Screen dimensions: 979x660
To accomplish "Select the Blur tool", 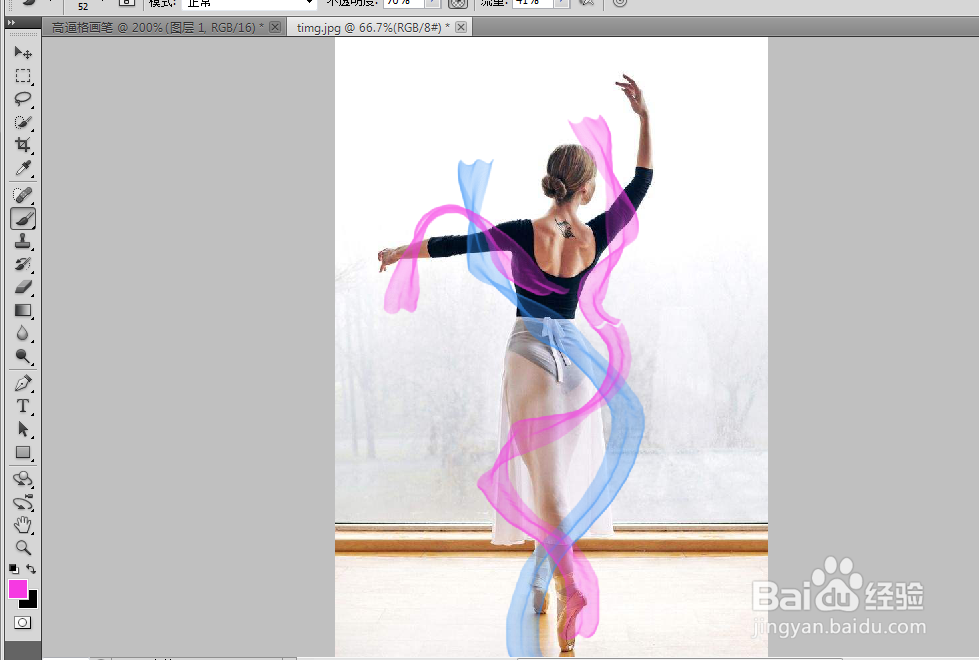I will coord(22,333).
